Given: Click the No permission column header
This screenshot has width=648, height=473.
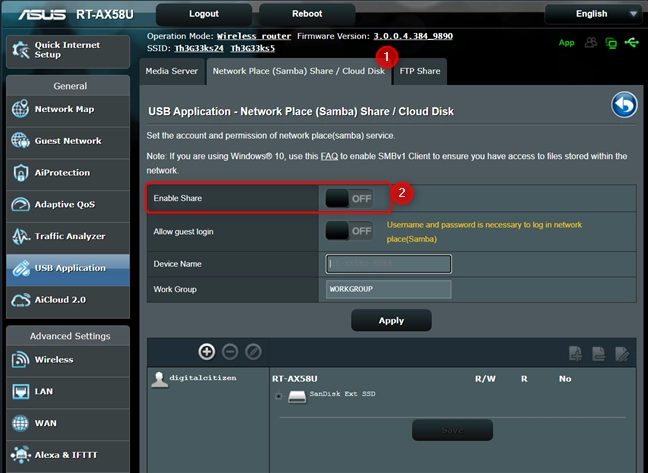Looking at the screenshot, I should tap(565, 379).
